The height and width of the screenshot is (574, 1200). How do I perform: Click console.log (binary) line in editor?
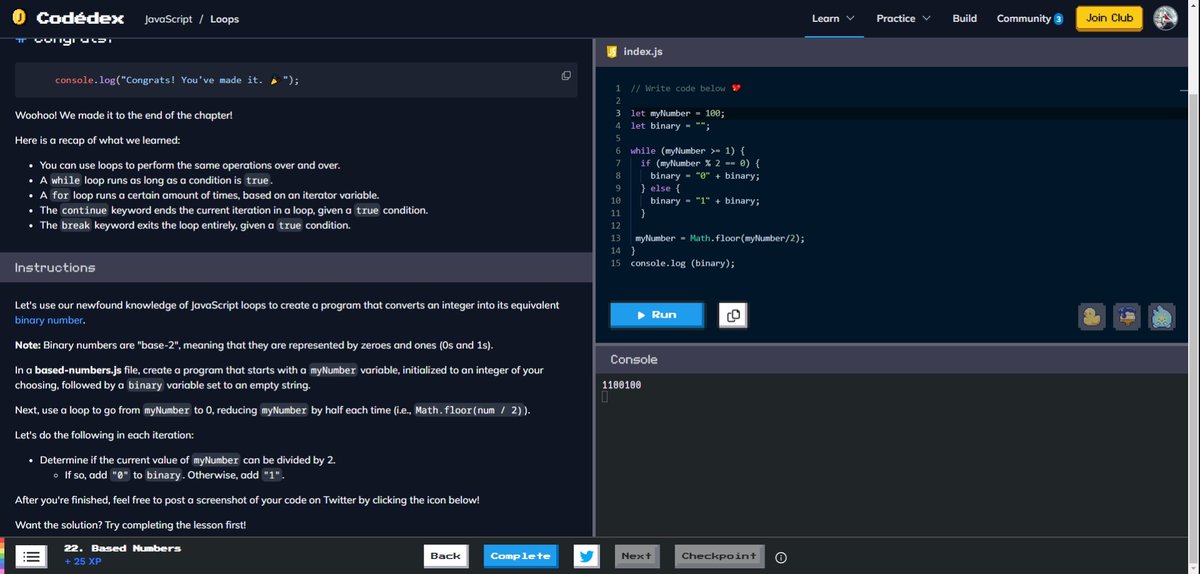683,263
